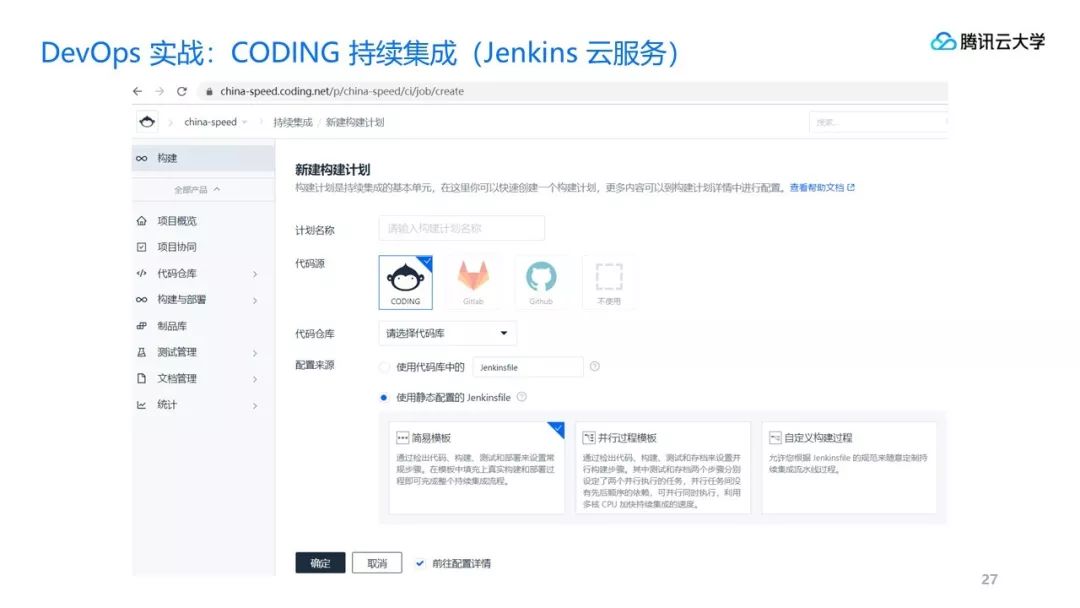This screenshot has width=1080, height=608.
Task: Choose the 自定义构建过程 template card
Action: click(849, 468)
